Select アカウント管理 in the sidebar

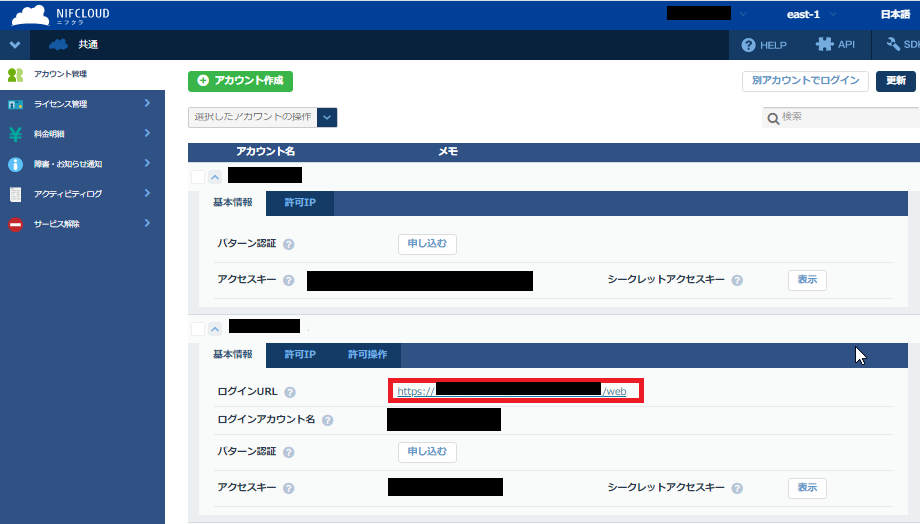(82, 75)
